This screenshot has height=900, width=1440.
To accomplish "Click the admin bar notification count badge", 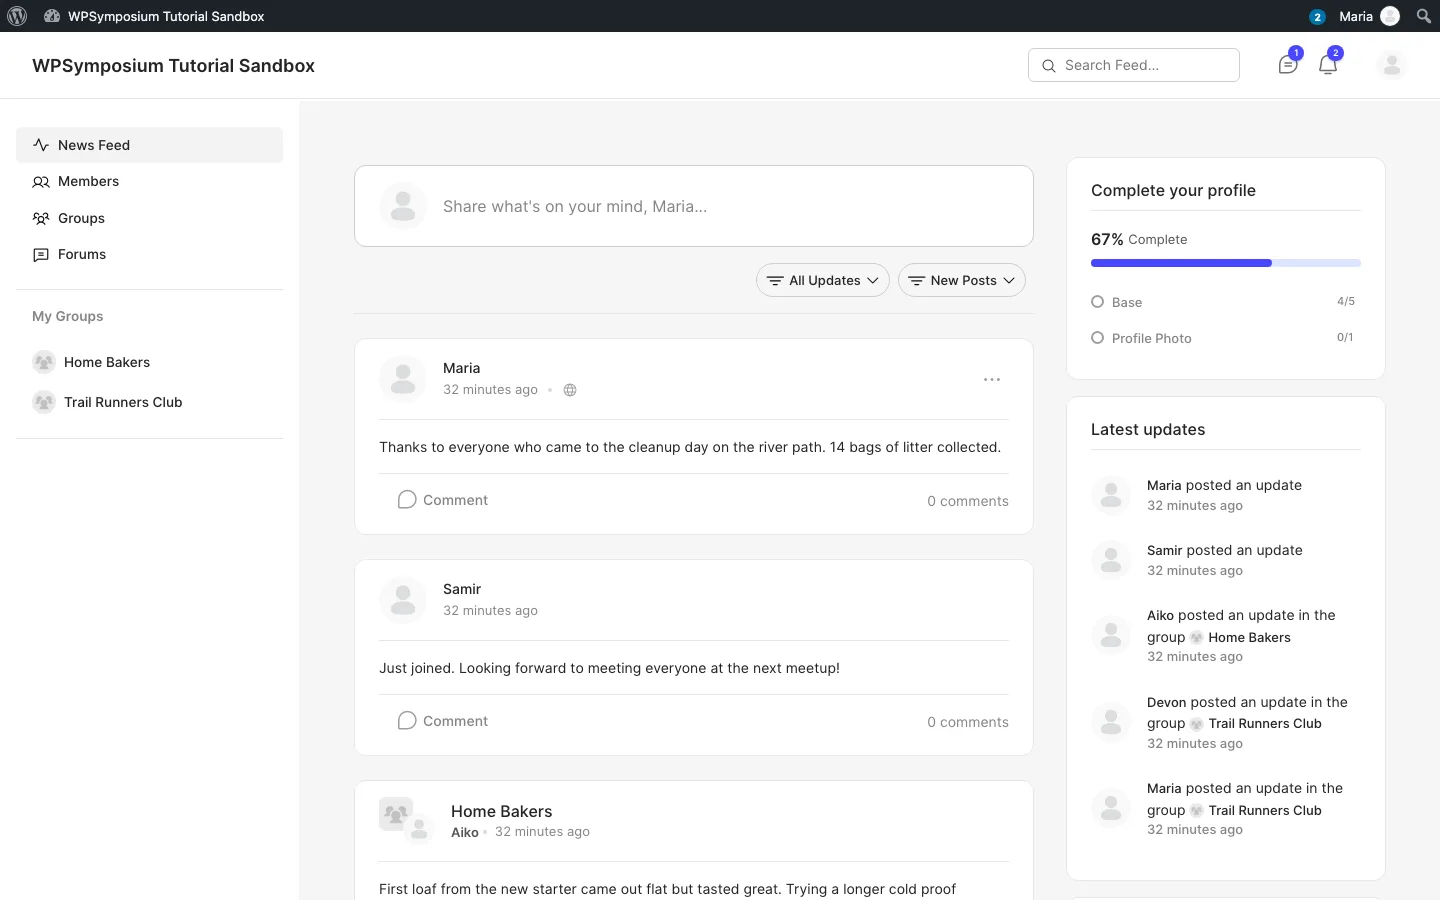I will (1317, 16).
